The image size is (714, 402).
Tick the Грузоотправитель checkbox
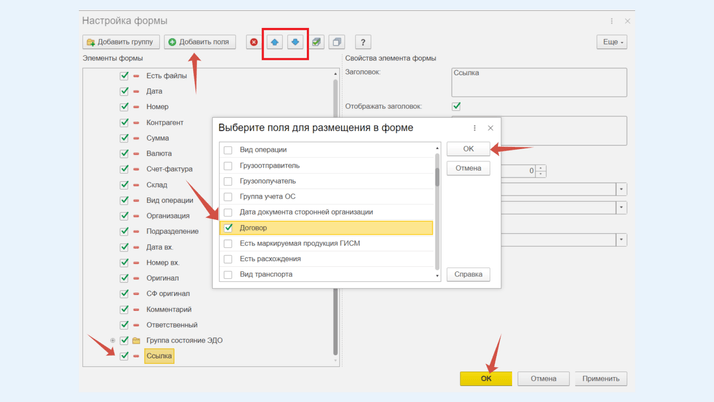pos(228,166)
